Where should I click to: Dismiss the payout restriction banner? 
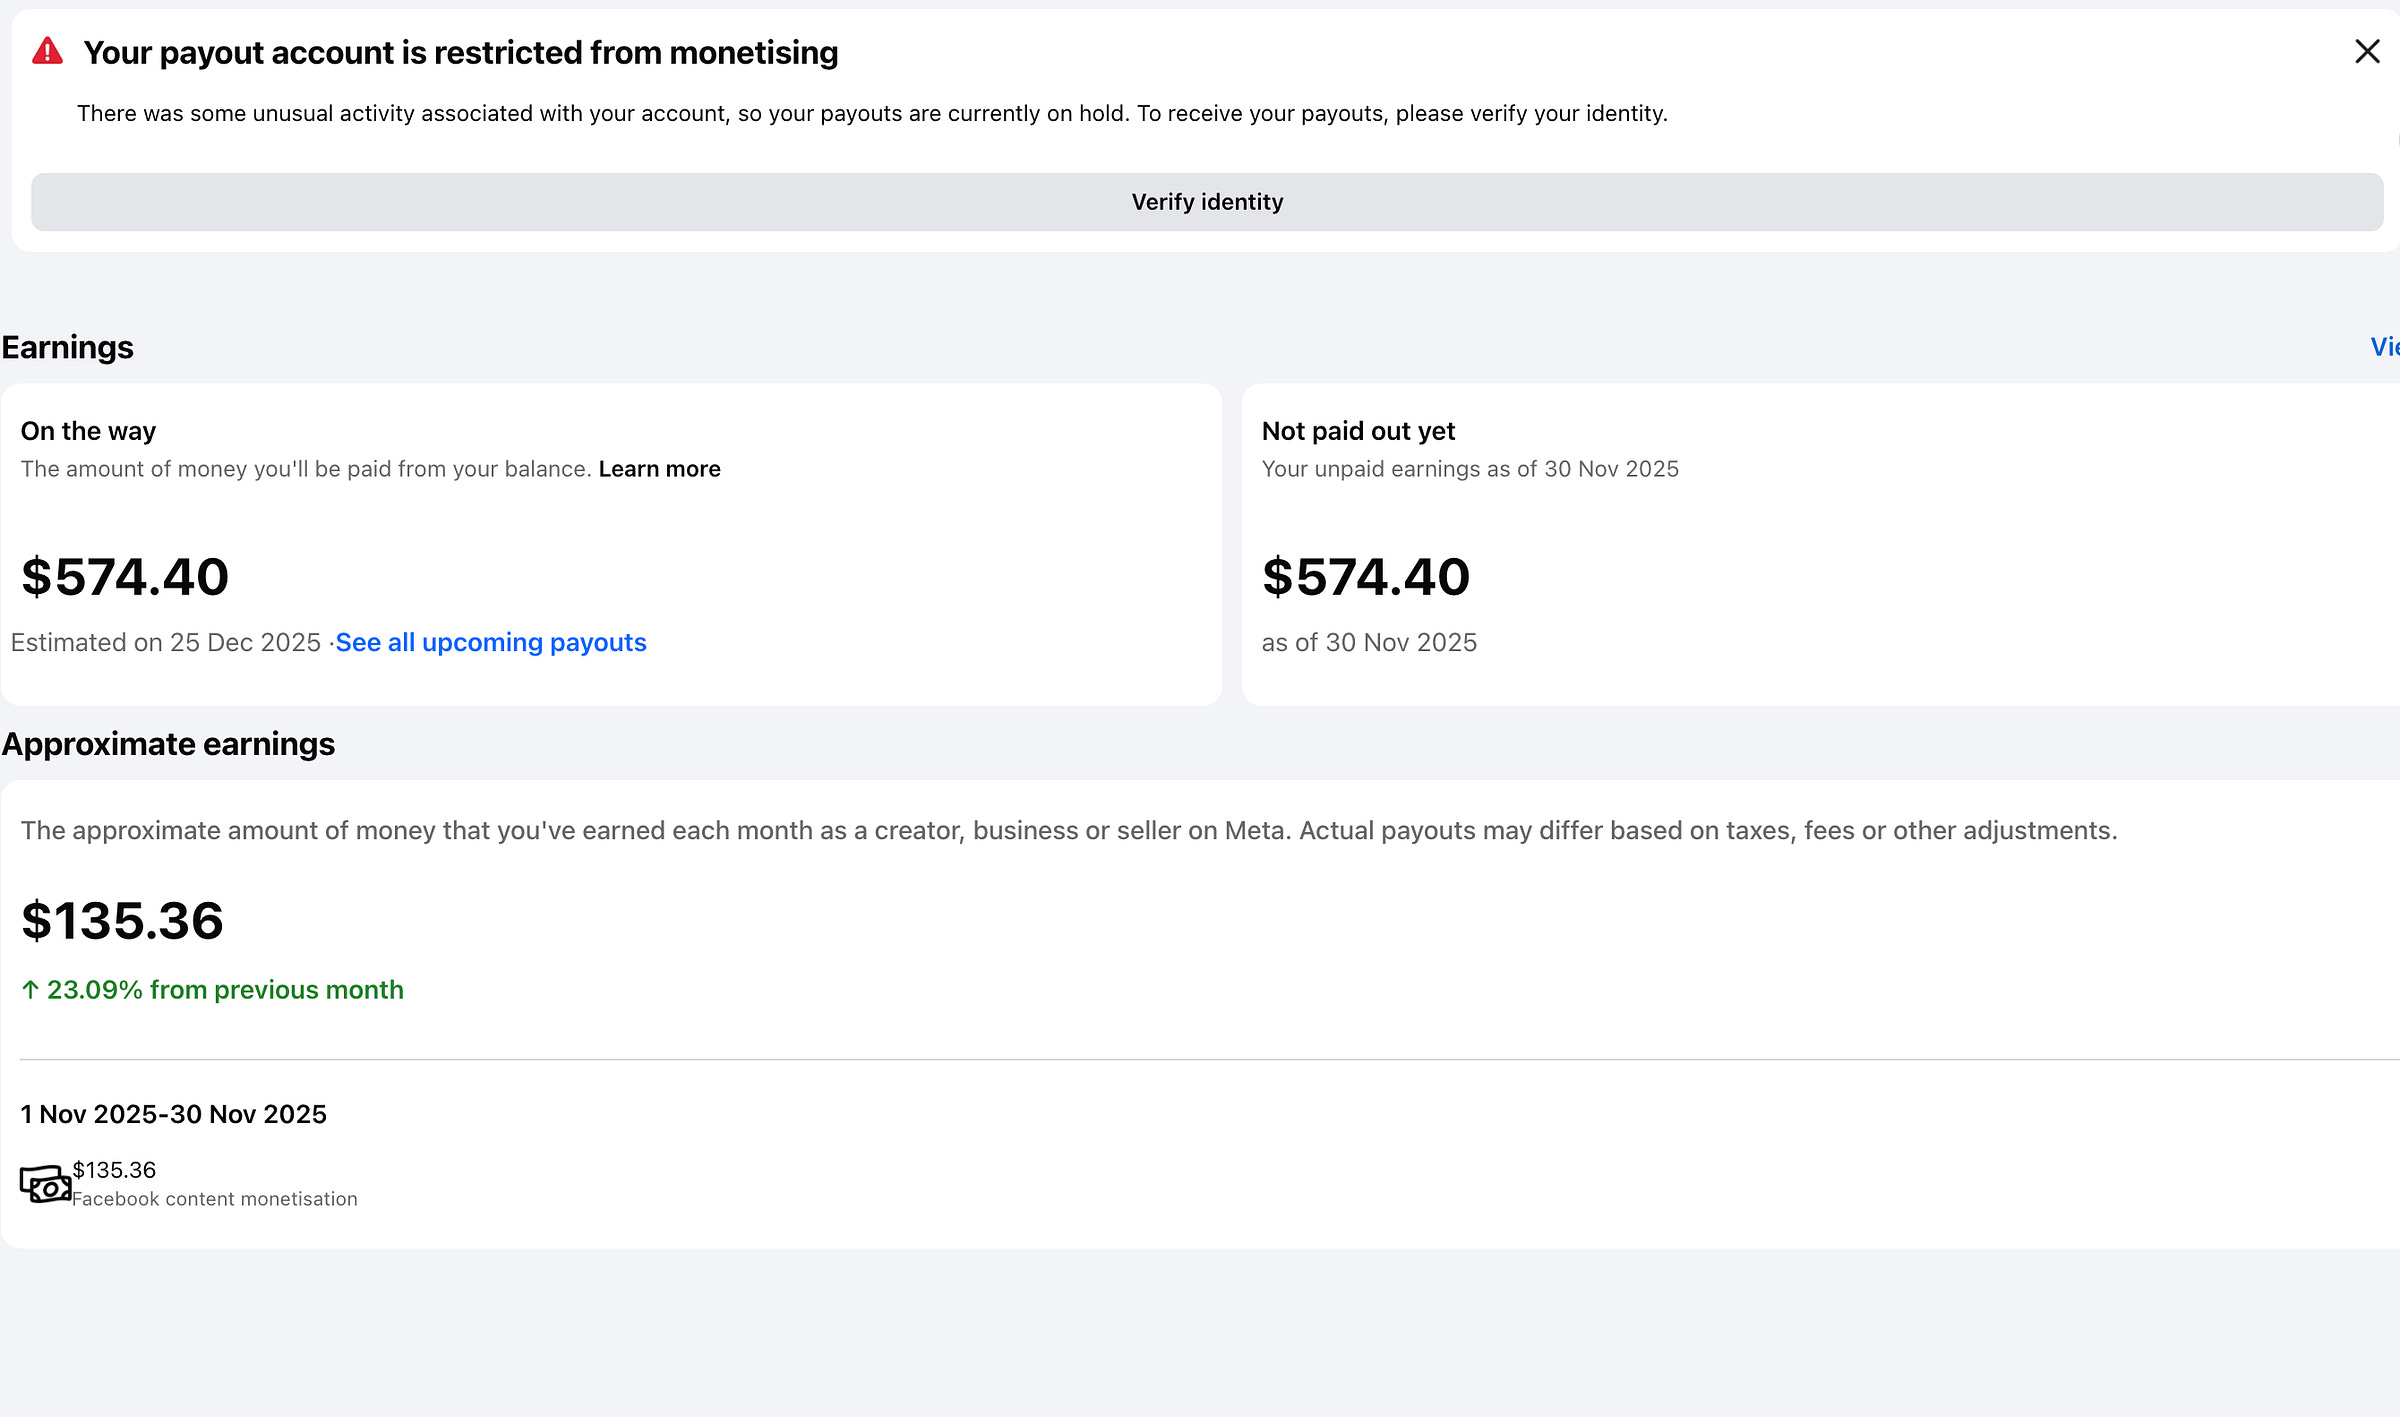coord(2366,52)
